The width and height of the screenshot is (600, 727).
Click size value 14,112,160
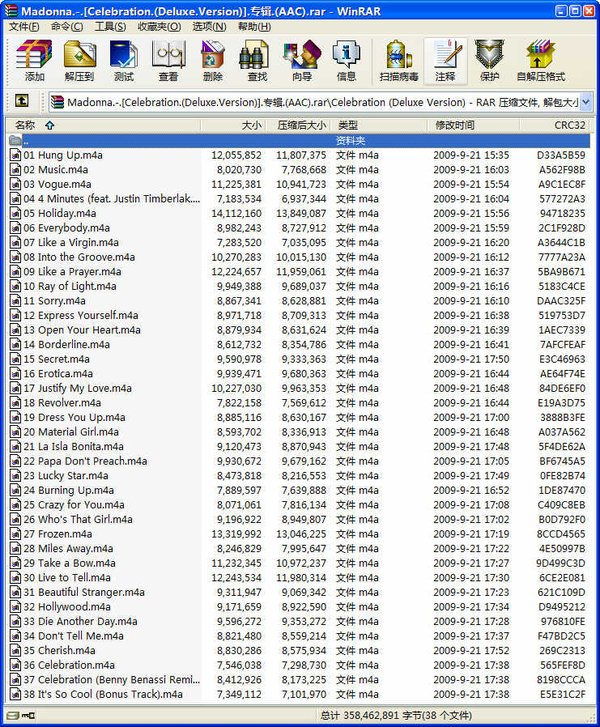click(236, 213)
